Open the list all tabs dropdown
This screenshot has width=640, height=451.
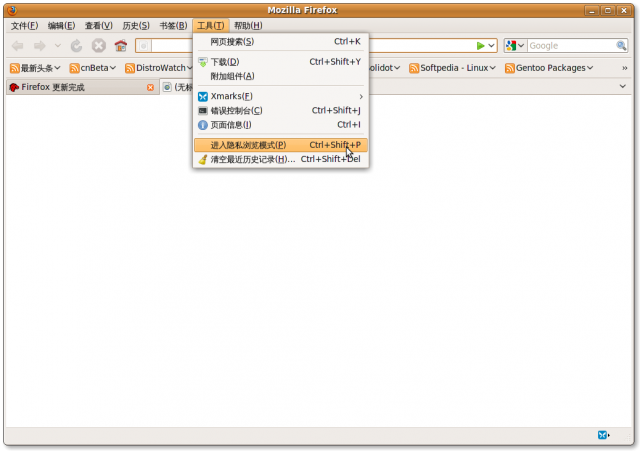point(622,87)
